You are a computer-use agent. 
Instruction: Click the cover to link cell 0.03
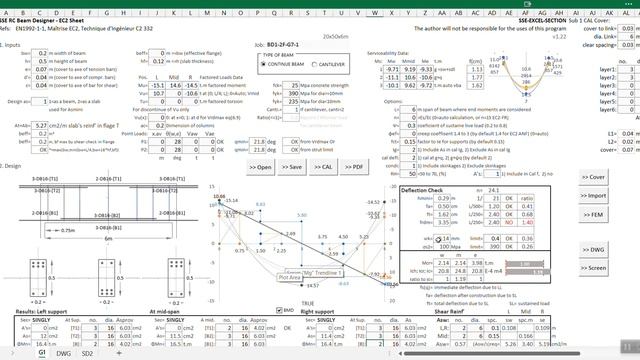click(626, 29)
